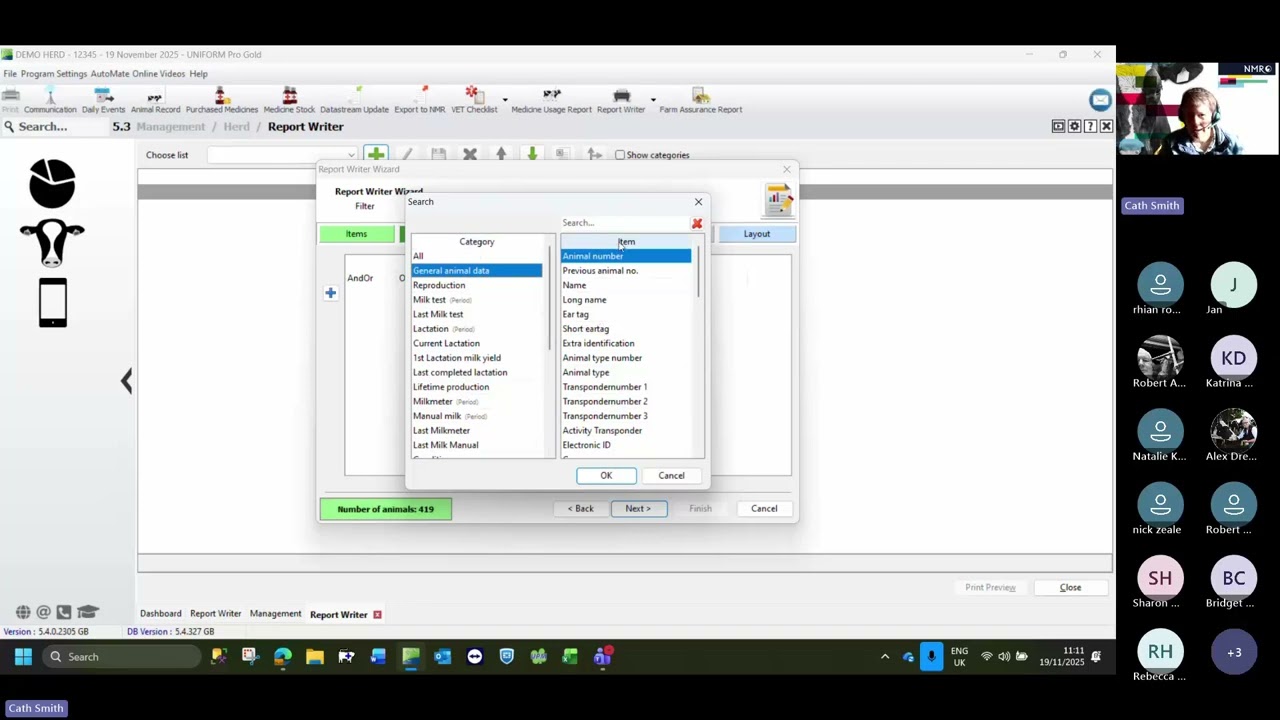This screenshot has height=720, width=1280.
Task: Click the main Search box top left
Action: (54, 127)
